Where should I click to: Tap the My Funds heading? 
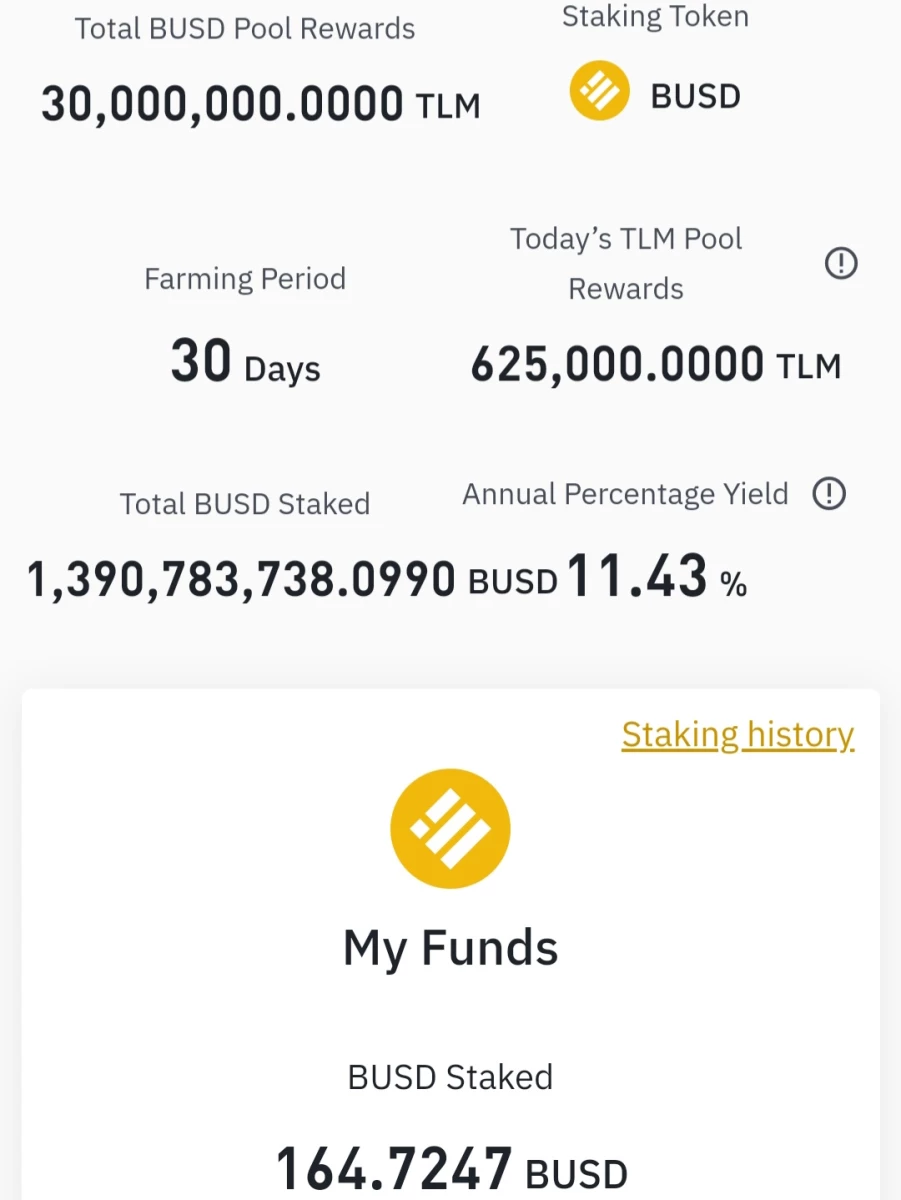click(450, 948)
